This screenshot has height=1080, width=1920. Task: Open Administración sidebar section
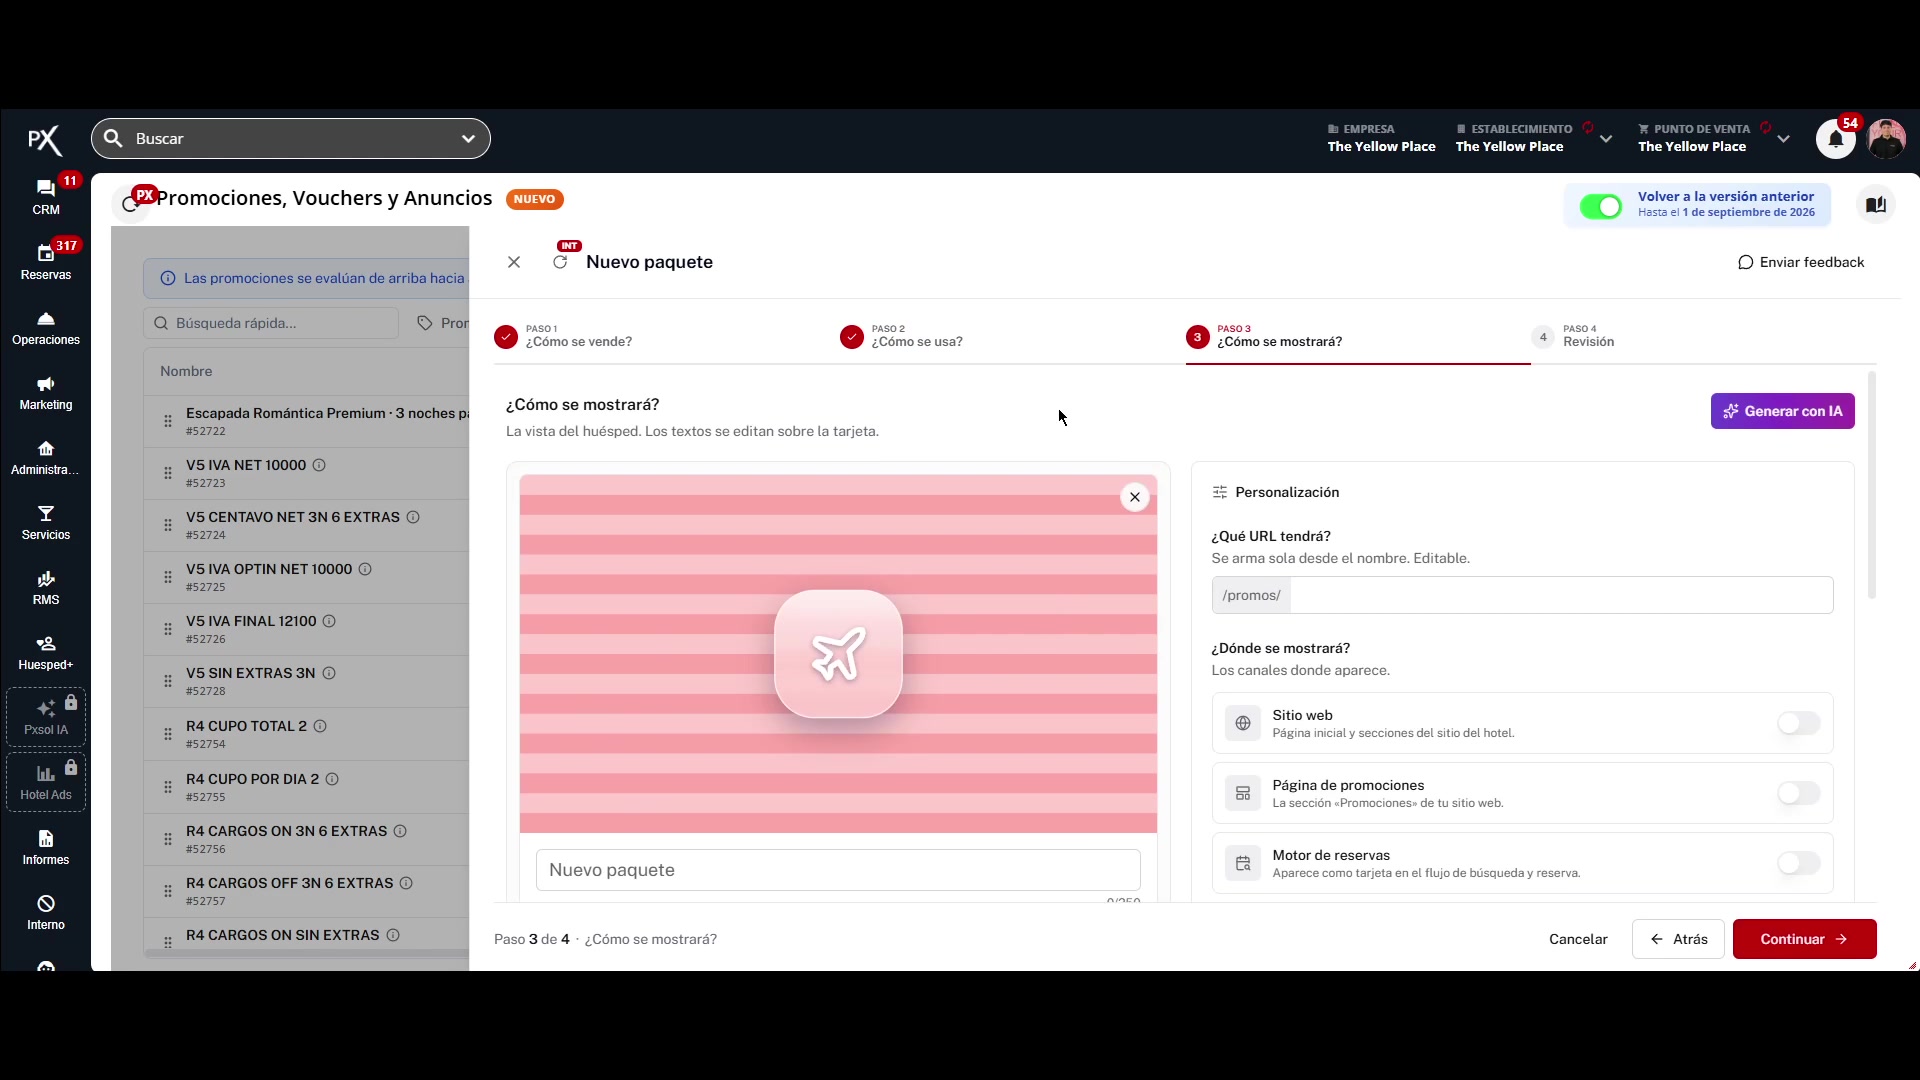[x=46, y=458]
